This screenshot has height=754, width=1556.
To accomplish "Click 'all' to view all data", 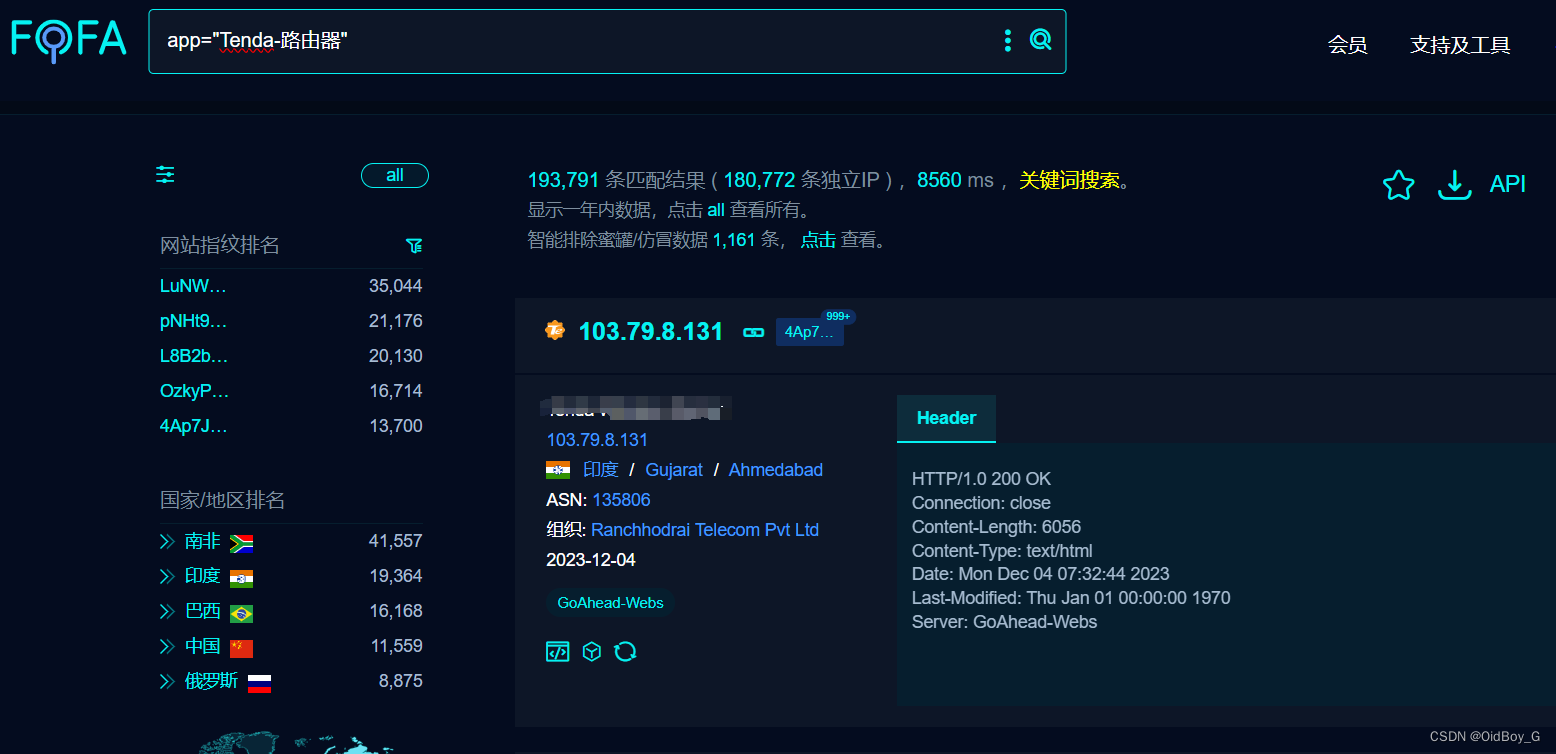I will (716, 210).
